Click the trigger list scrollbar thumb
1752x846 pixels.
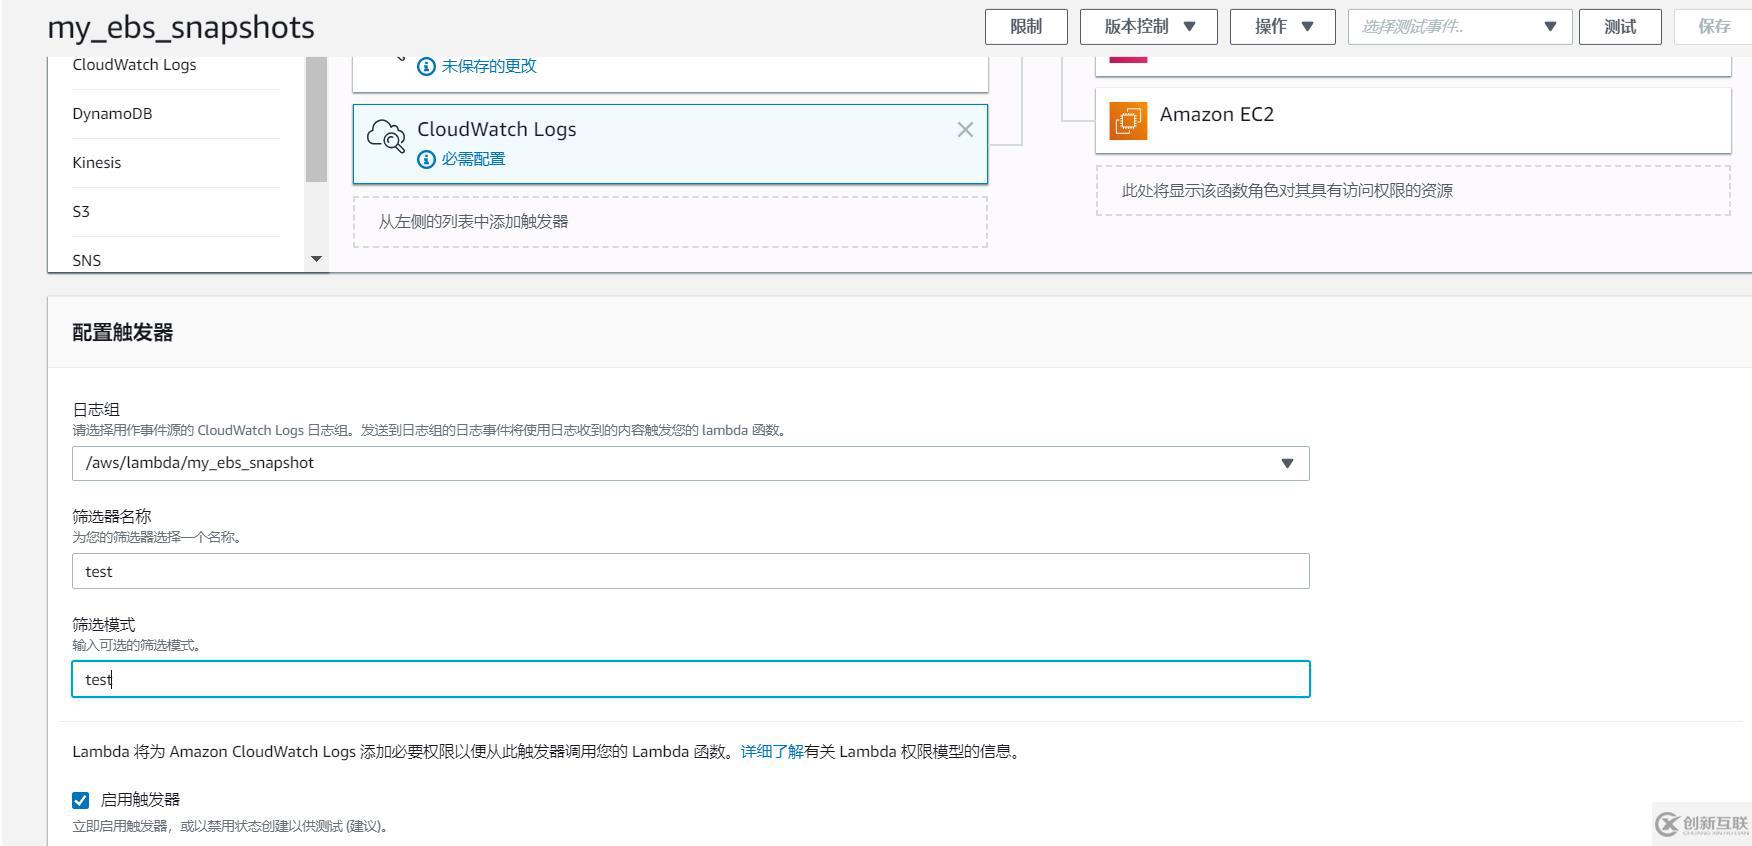point(316,119)
